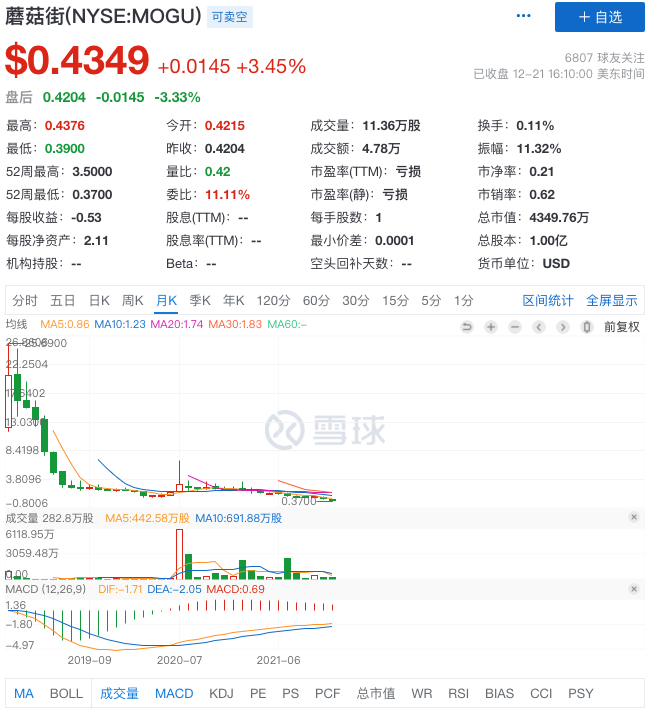Viewport: 648px width, 715px height.
Task: Select the 5分 interval tab
Action: 431,301
